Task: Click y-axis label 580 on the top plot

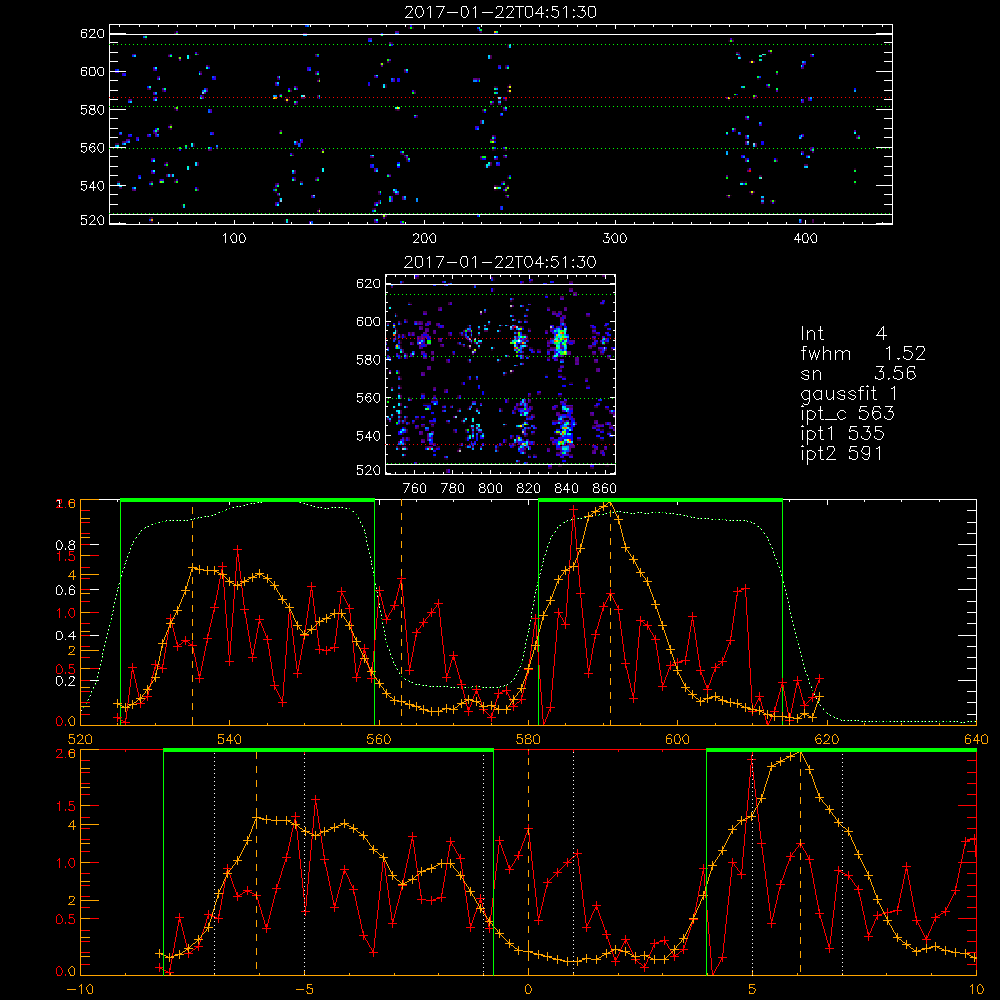Action: point(92,109)
